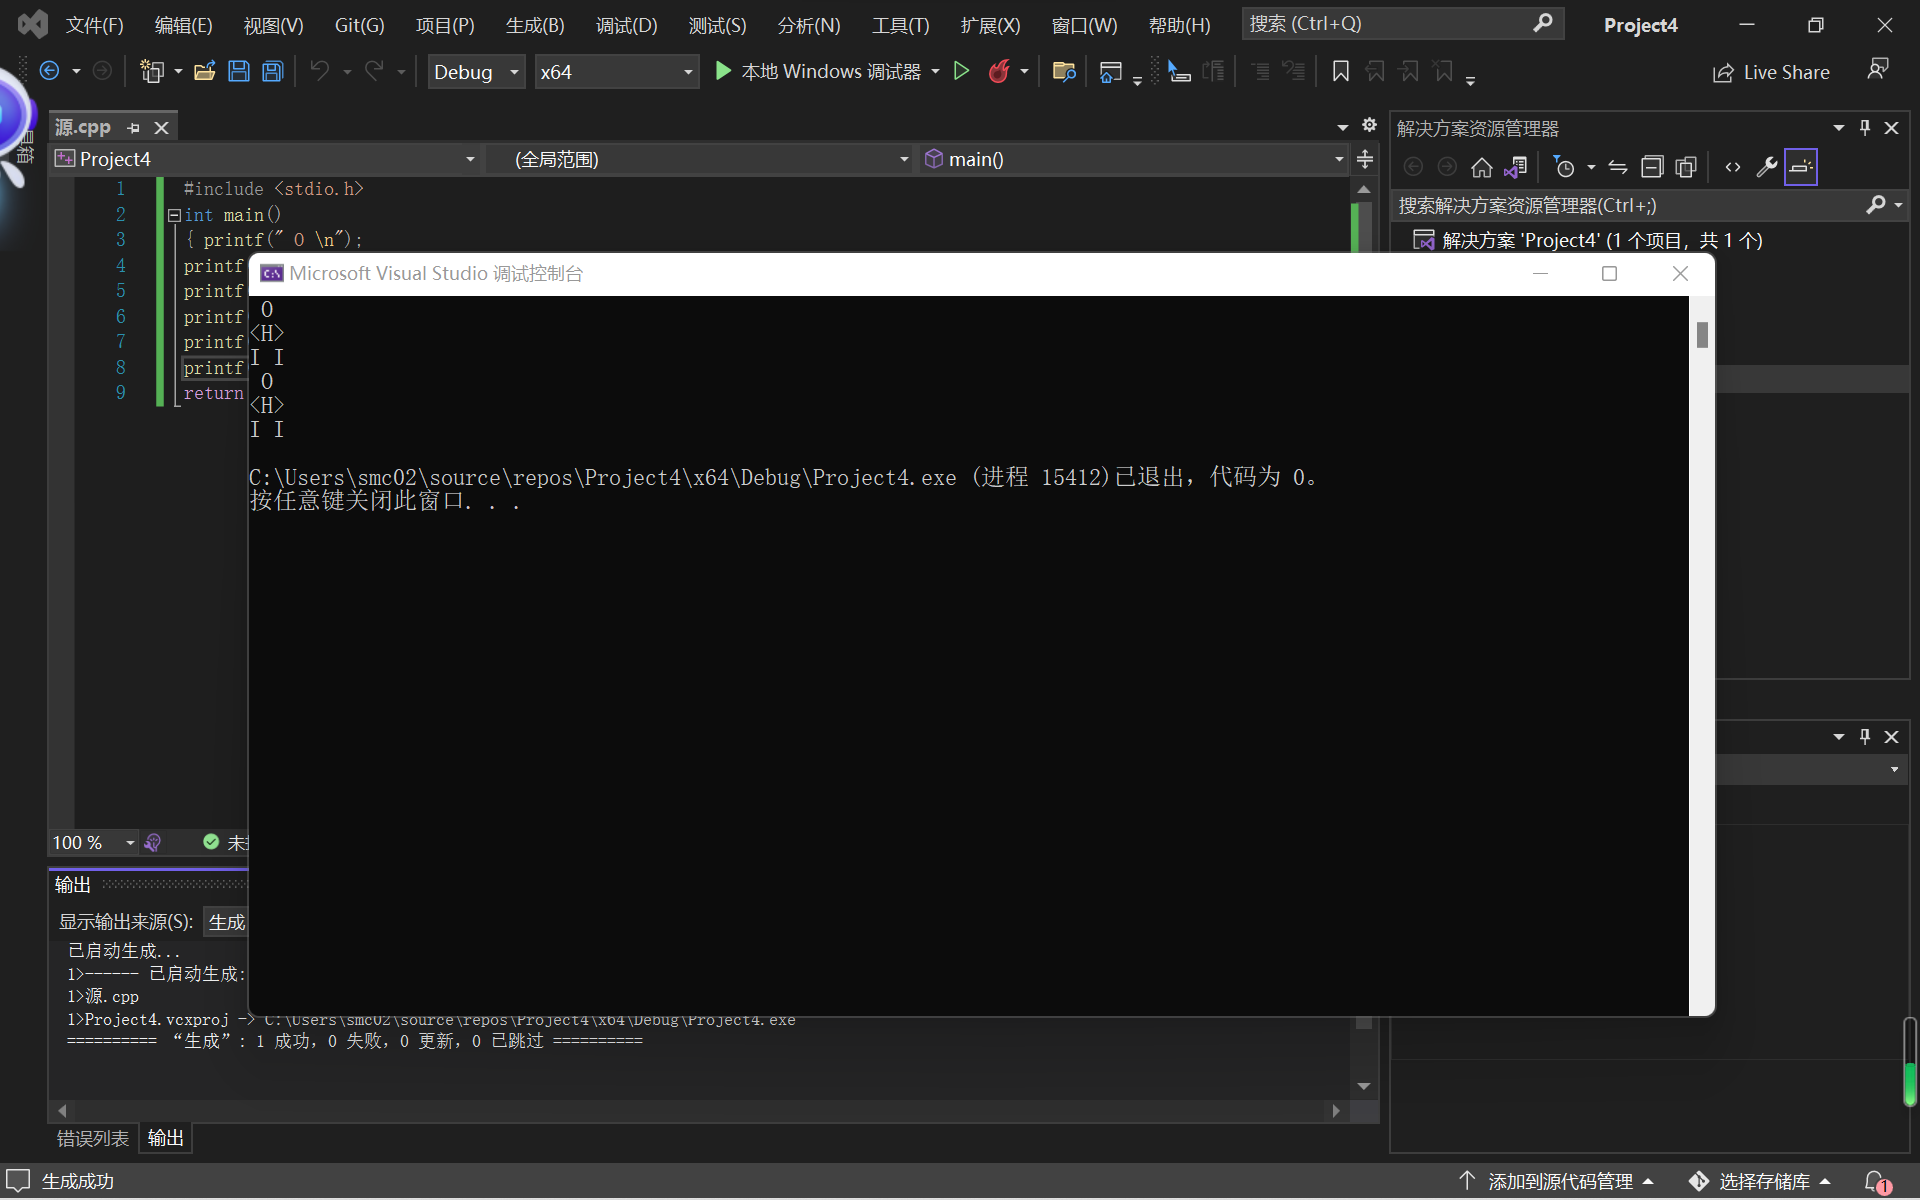The width and height of the screenshot is (1920, 1200).
Task: Open the 调试(D) menu
Action: click(626, 25)
